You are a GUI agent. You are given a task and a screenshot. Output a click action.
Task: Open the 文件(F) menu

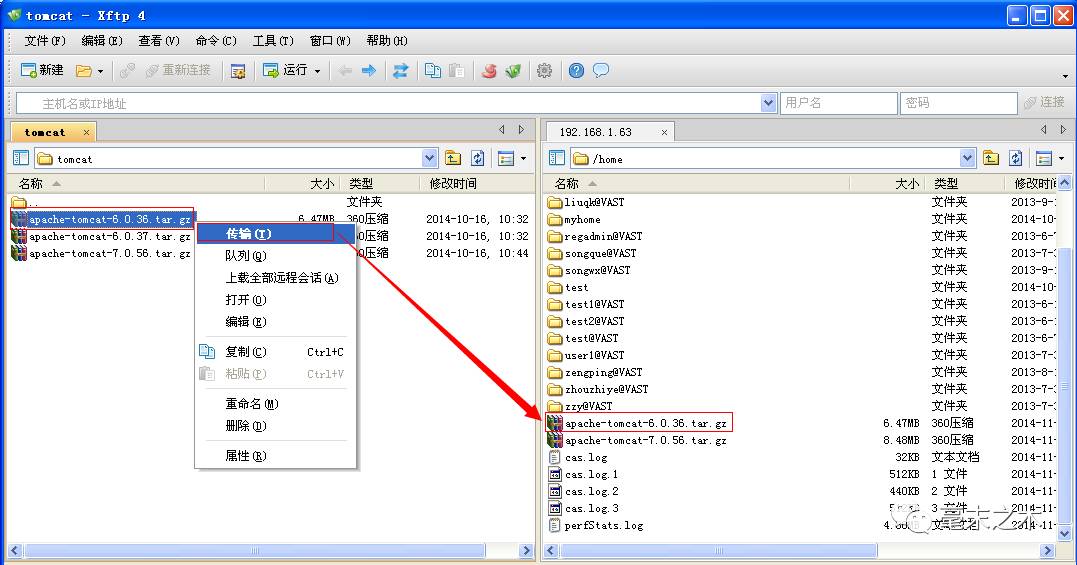(45, 41)
